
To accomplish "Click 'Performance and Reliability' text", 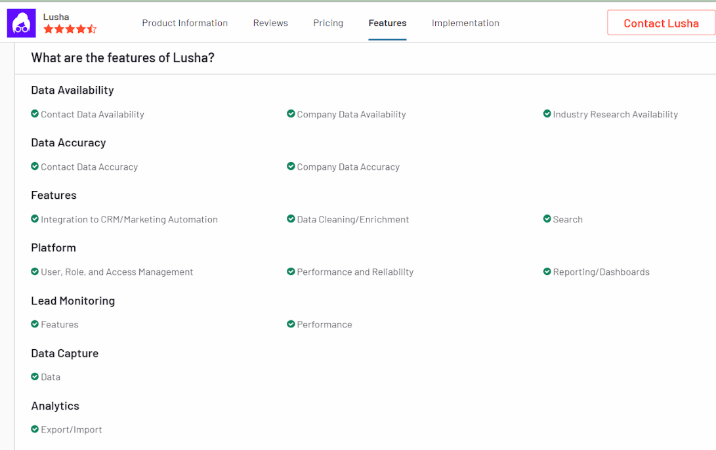I will pyautogui.click(x=355, y=272).
